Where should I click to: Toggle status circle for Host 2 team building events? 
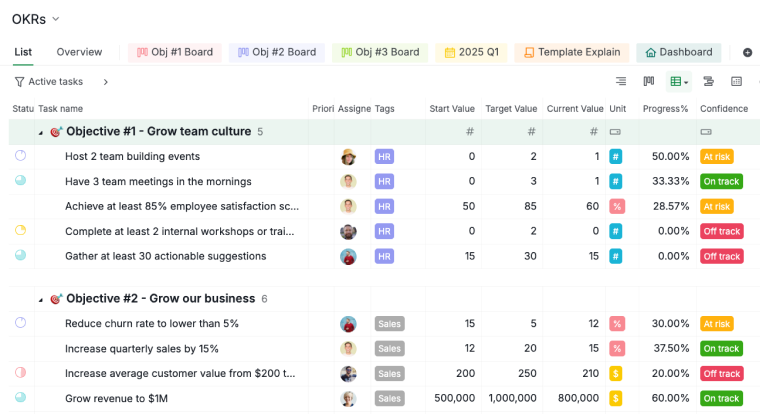tap(20, 156)
